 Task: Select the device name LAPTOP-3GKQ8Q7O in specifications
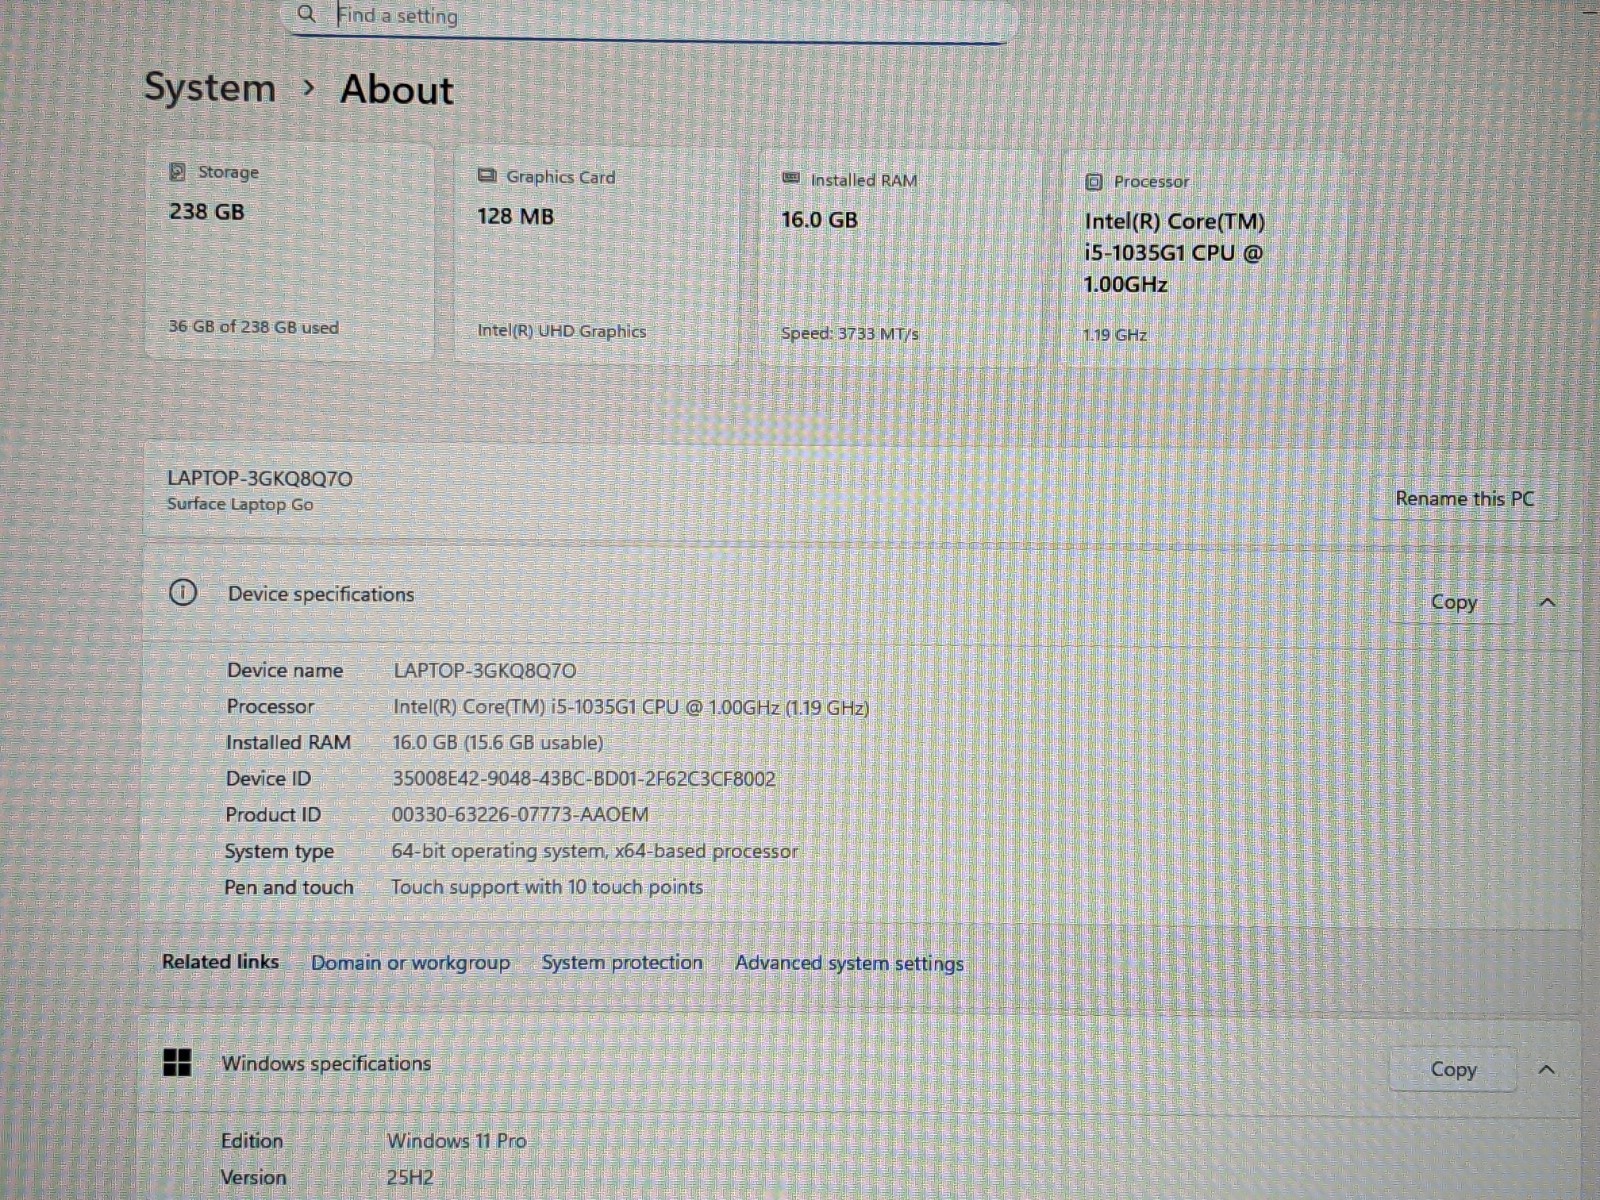coord(485,671)
